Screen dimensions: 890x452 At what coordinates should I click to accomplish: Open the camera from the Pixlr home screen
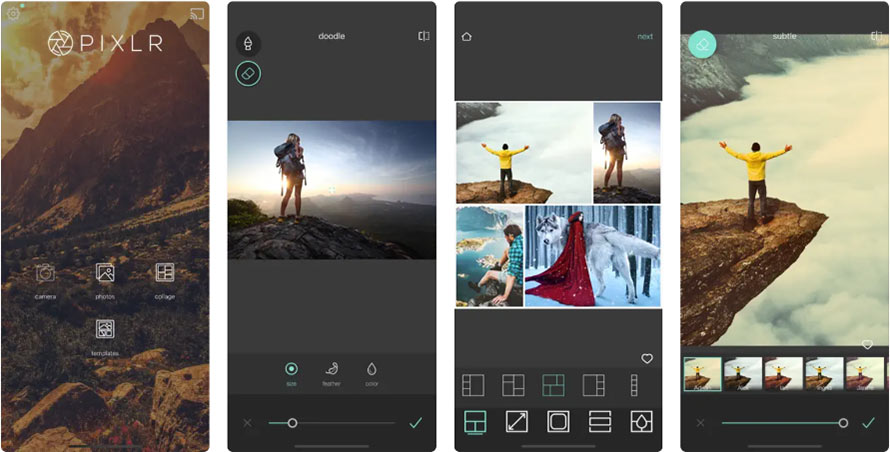pyautogui.click(x=45, y=274)
